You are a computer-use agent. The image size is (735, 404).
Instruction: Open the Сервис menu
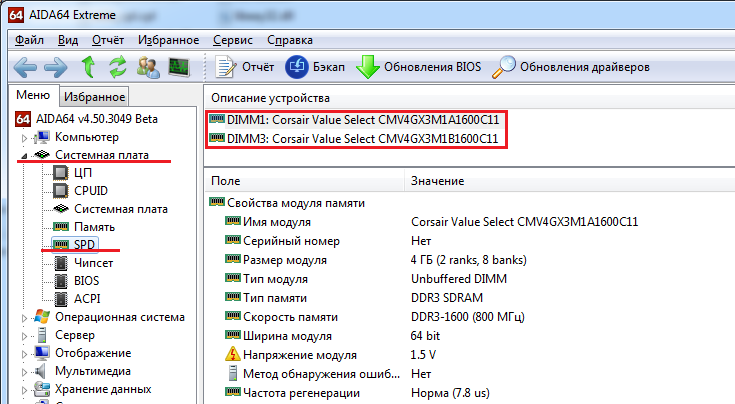pos(233,40)
